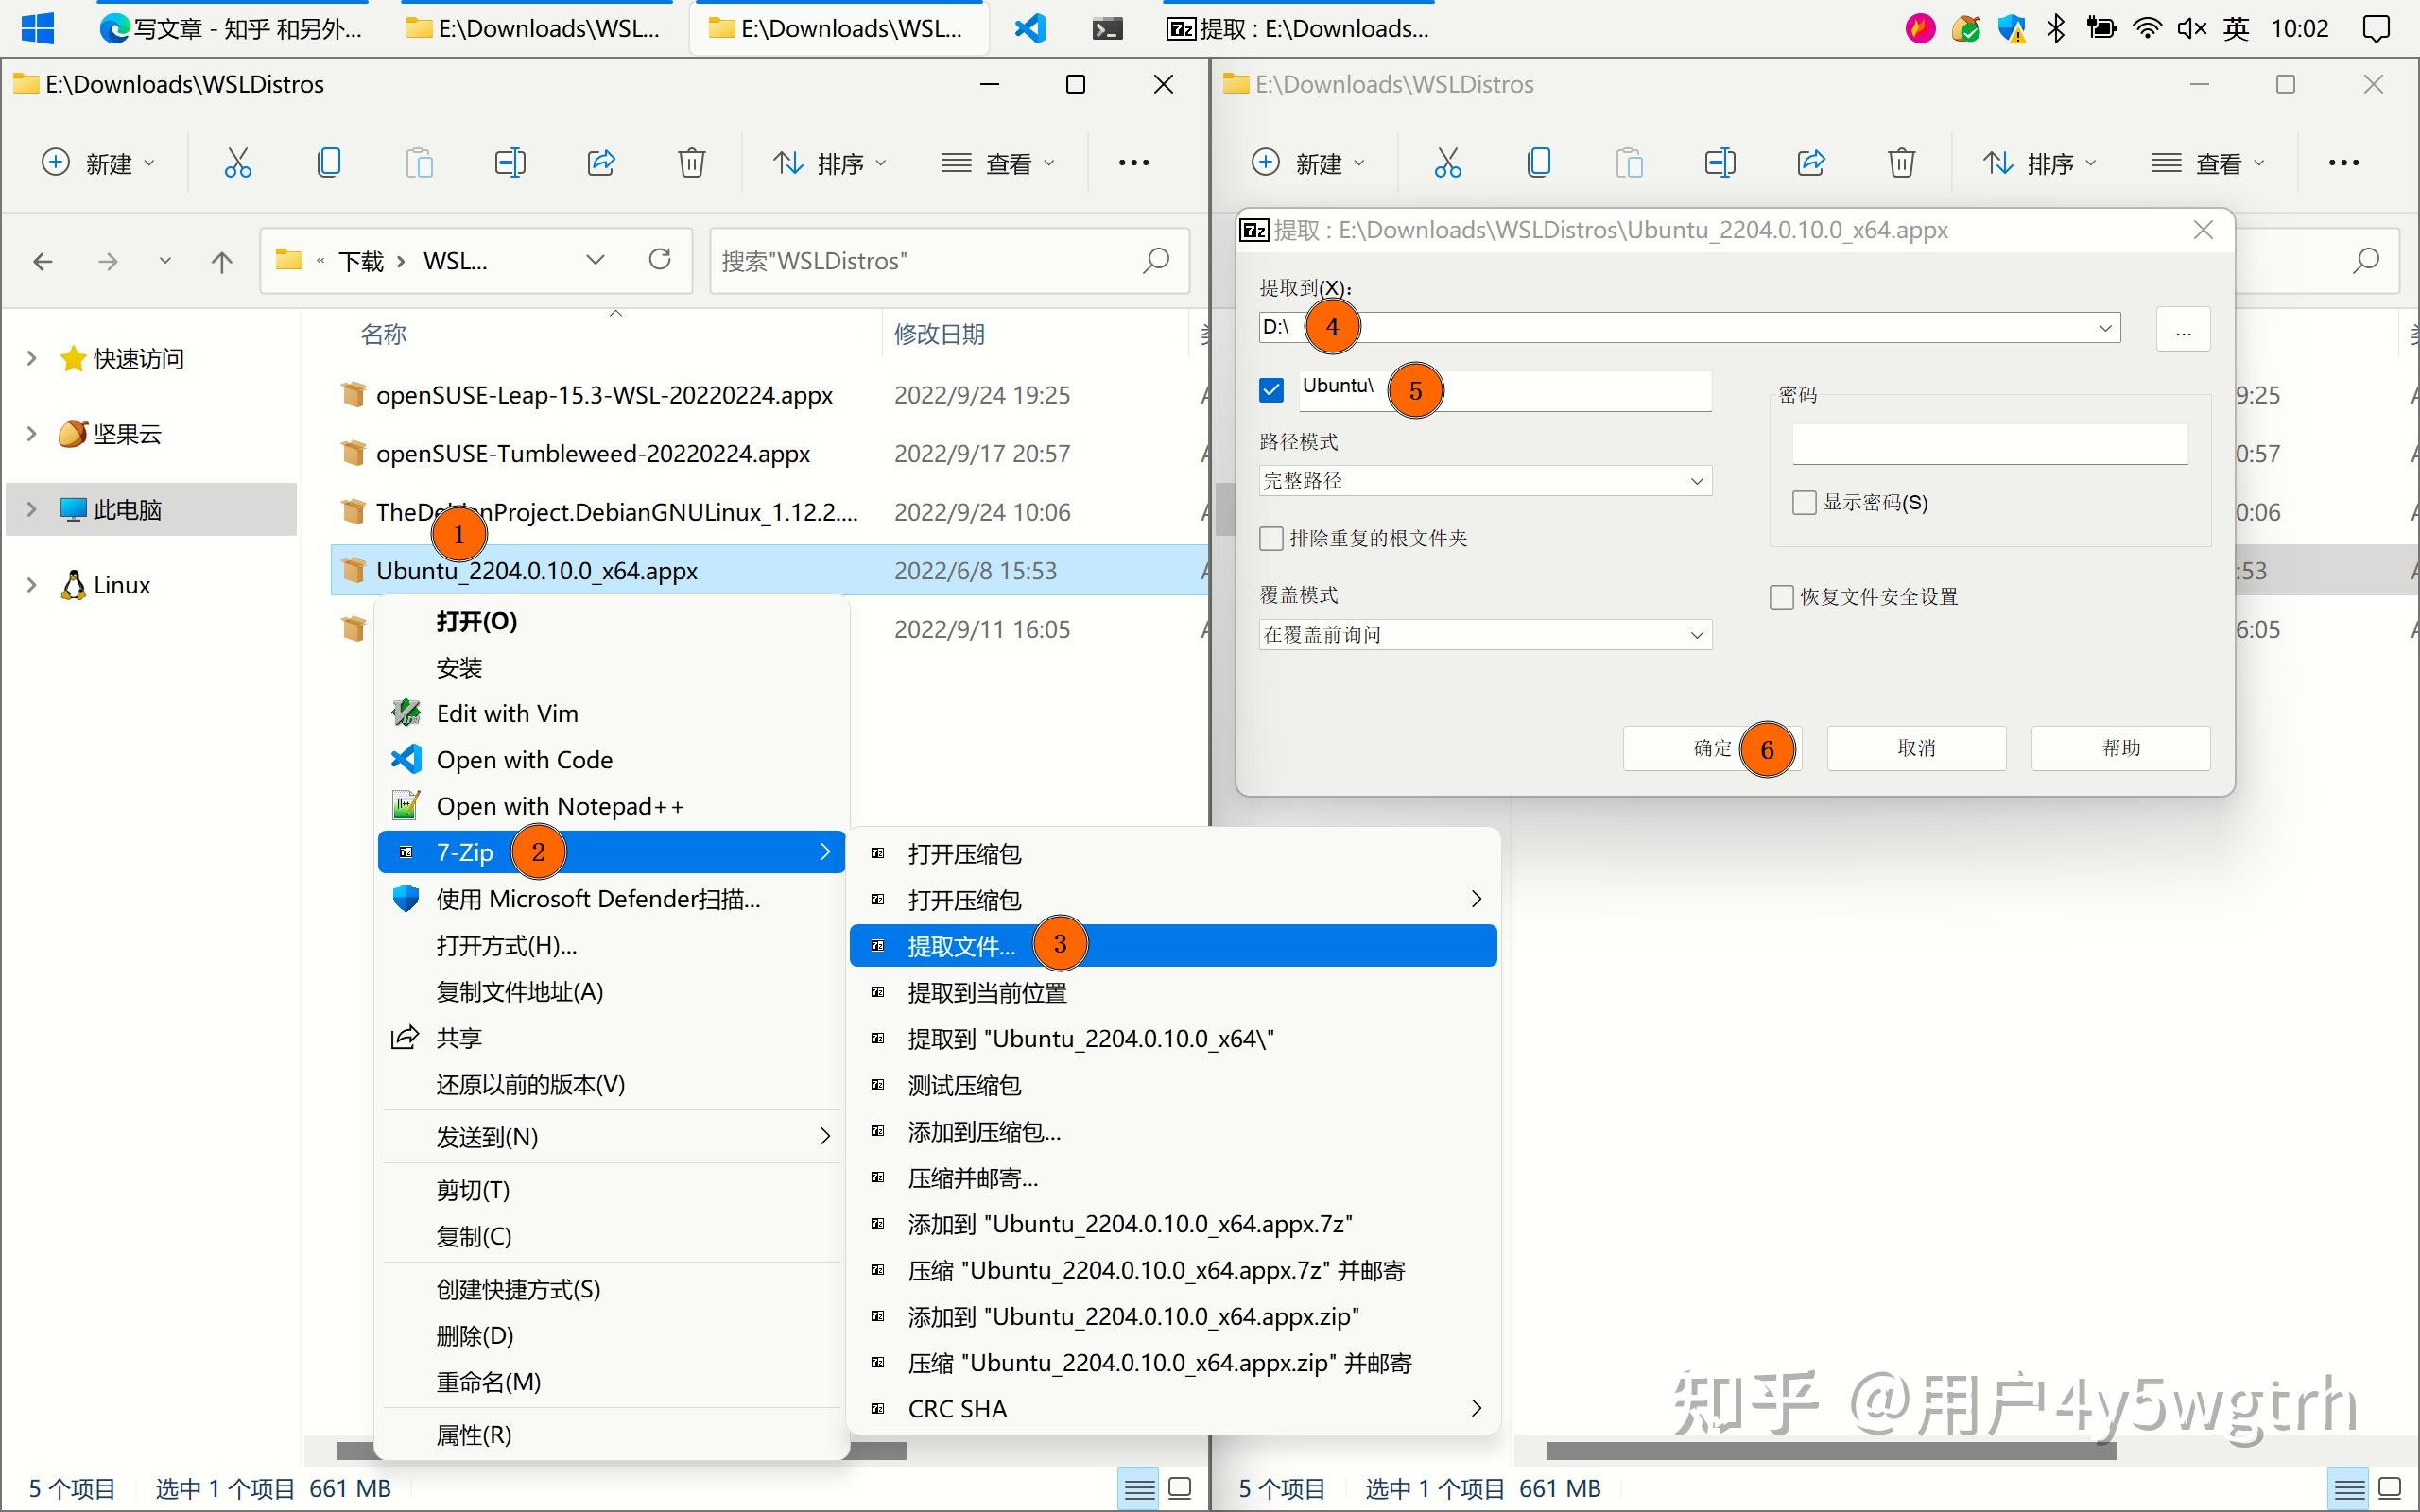Image resolution: width=2420 pixels, height=1512 pixels.
Task: Click the Cut scissors icon in left window
Action: point(237,163)
